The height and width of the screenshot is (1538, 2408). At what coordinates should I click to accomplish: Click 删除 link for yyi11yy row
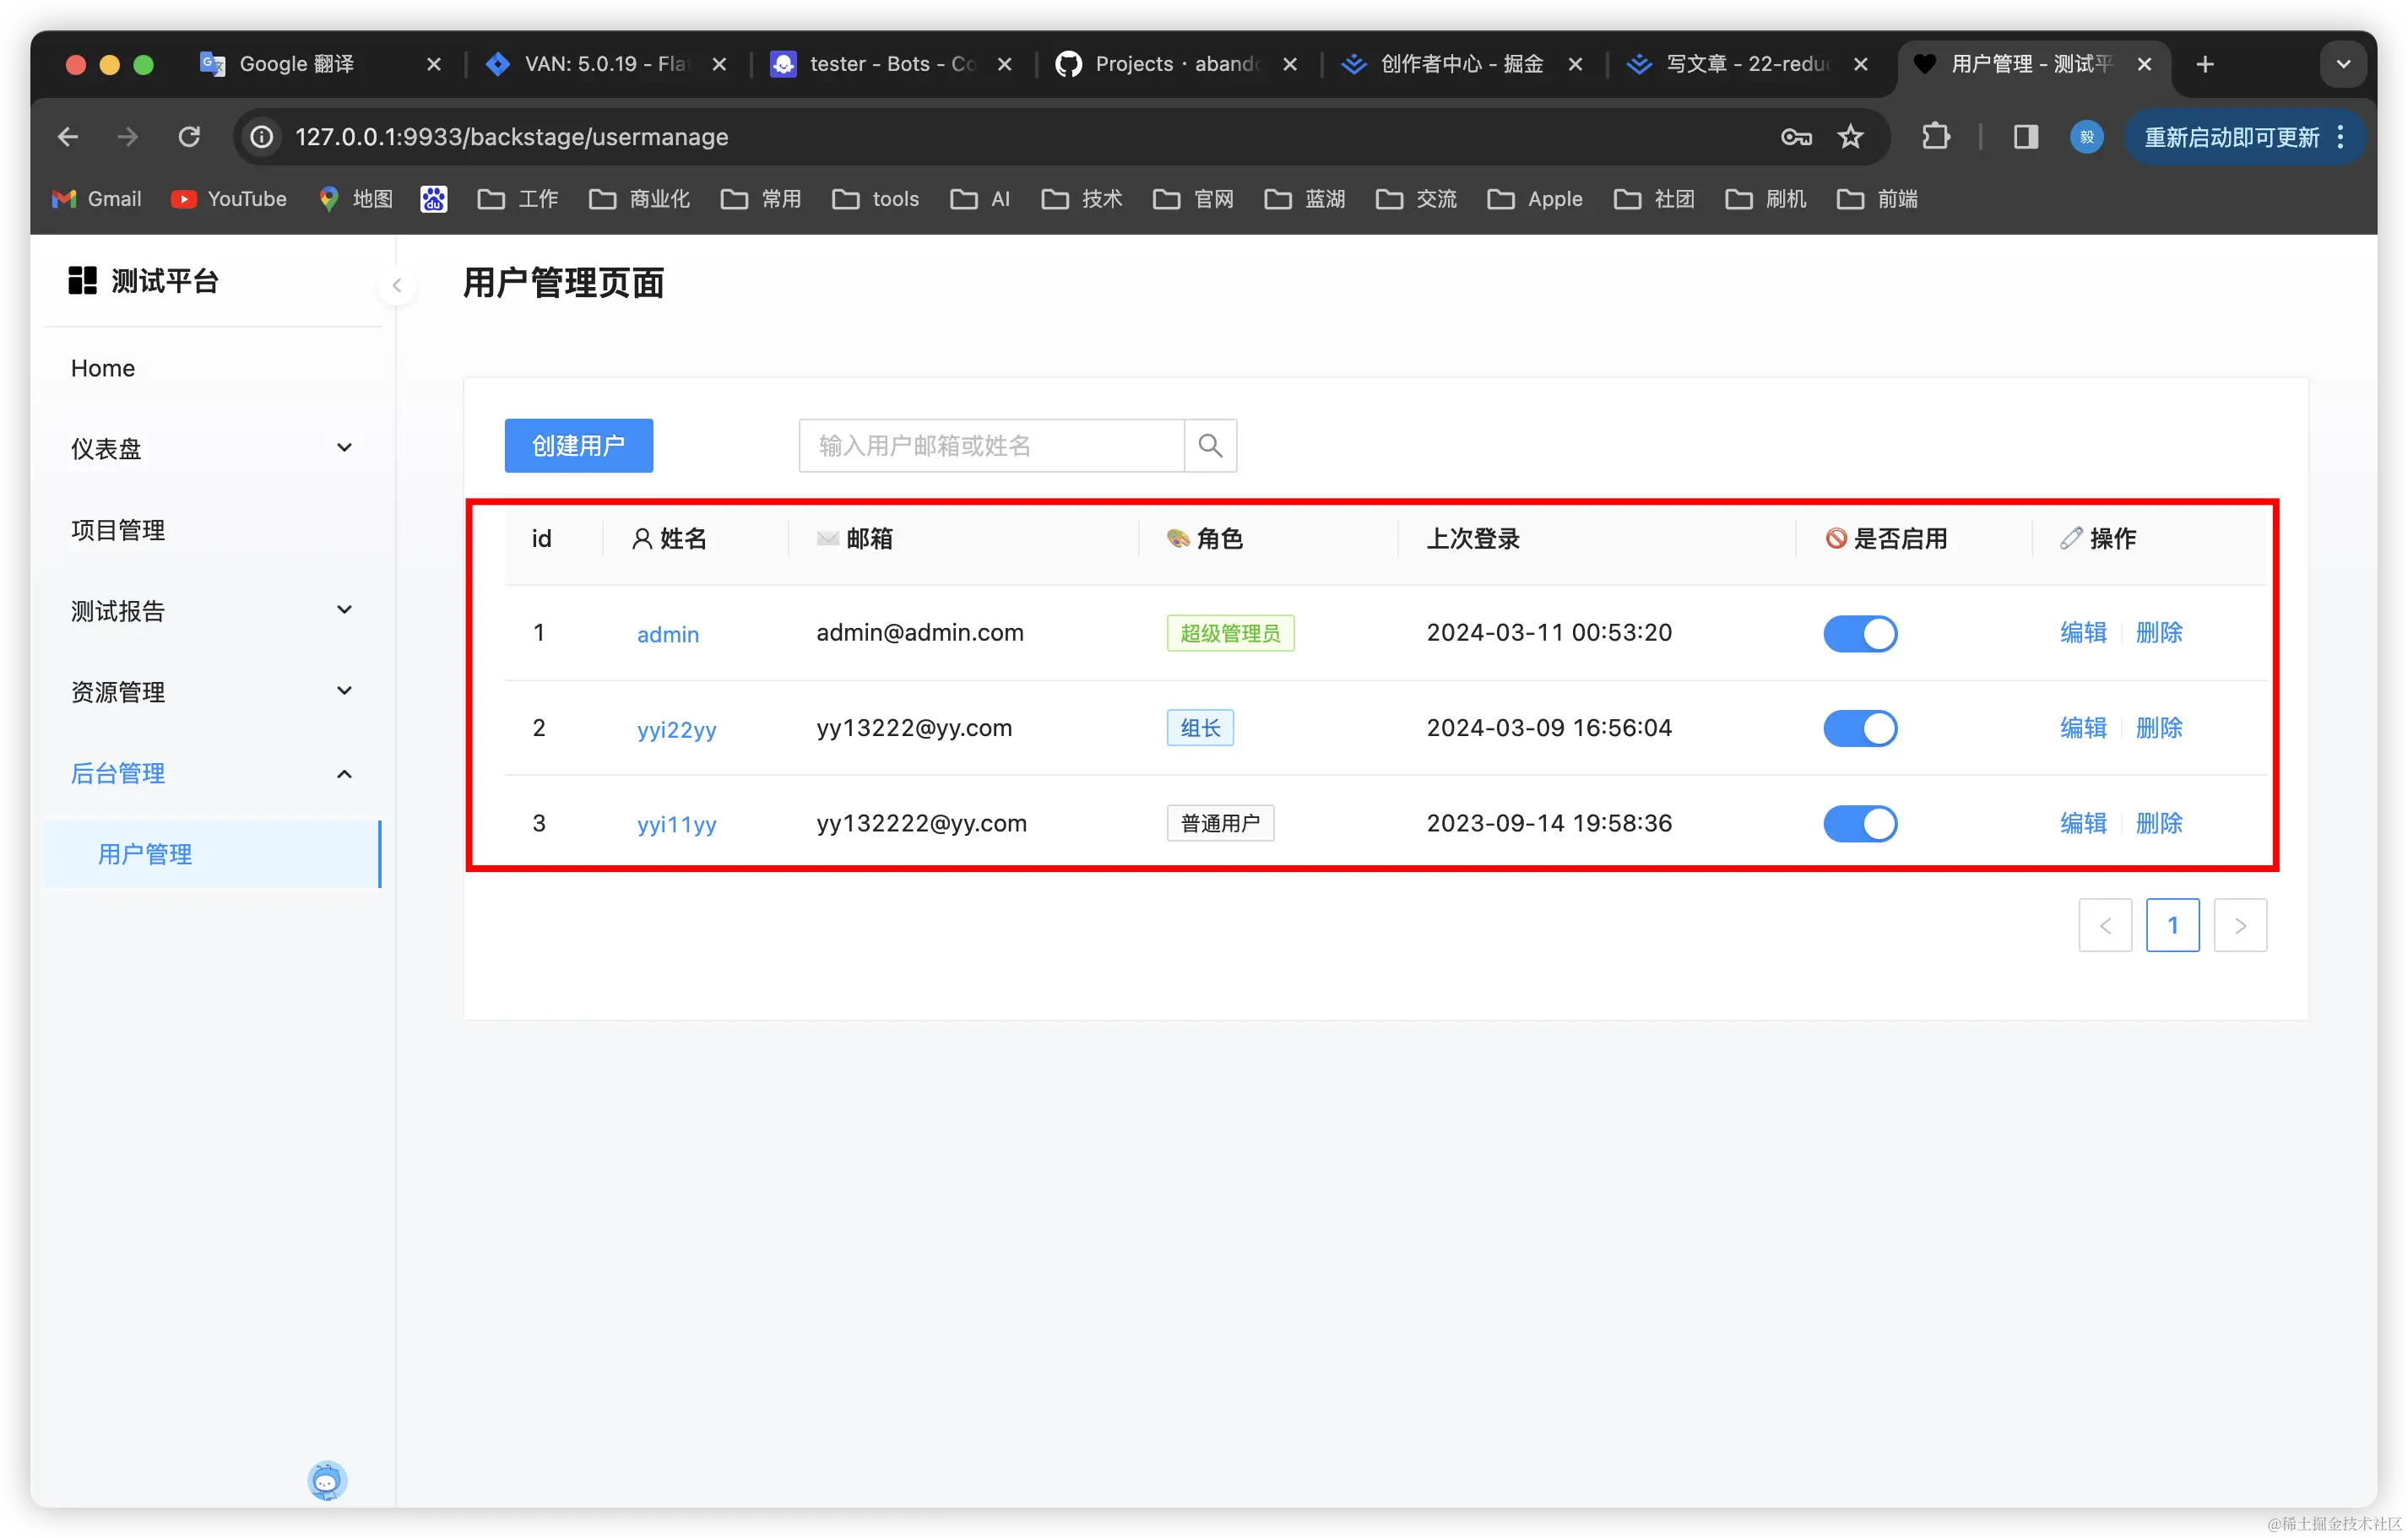[2159, 823]
